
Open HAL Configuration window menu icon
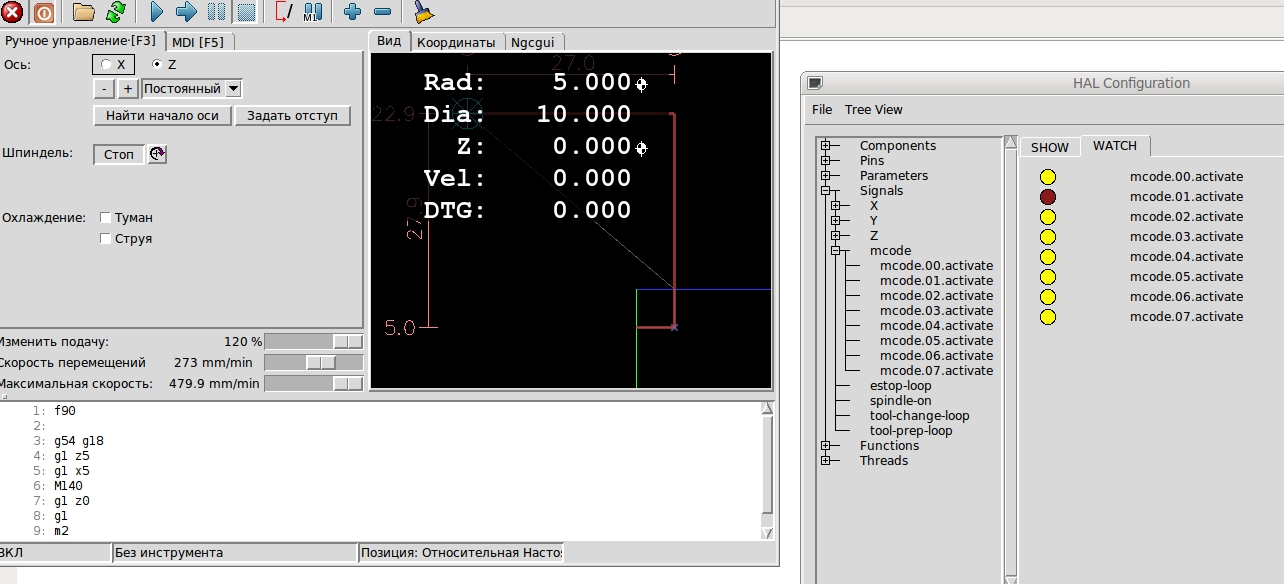tap(815, 83)
